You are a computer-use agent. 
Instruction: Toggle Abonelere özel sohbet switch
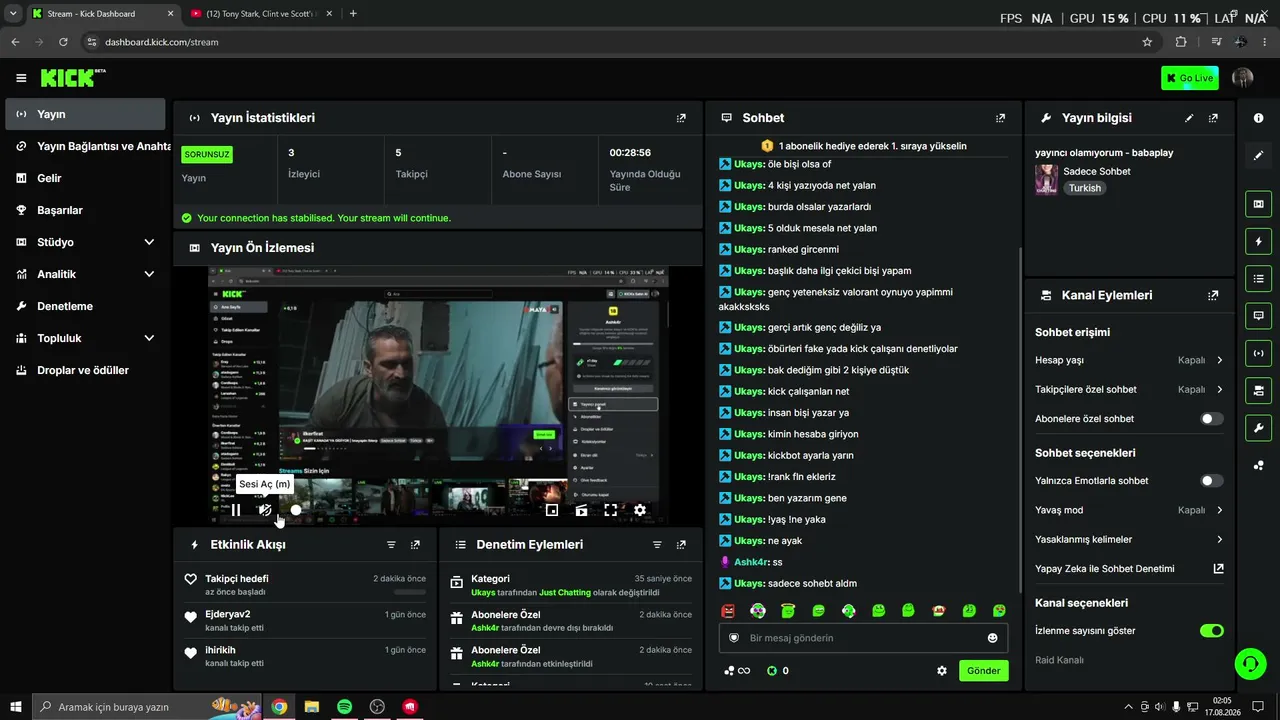click(1211, 419)
